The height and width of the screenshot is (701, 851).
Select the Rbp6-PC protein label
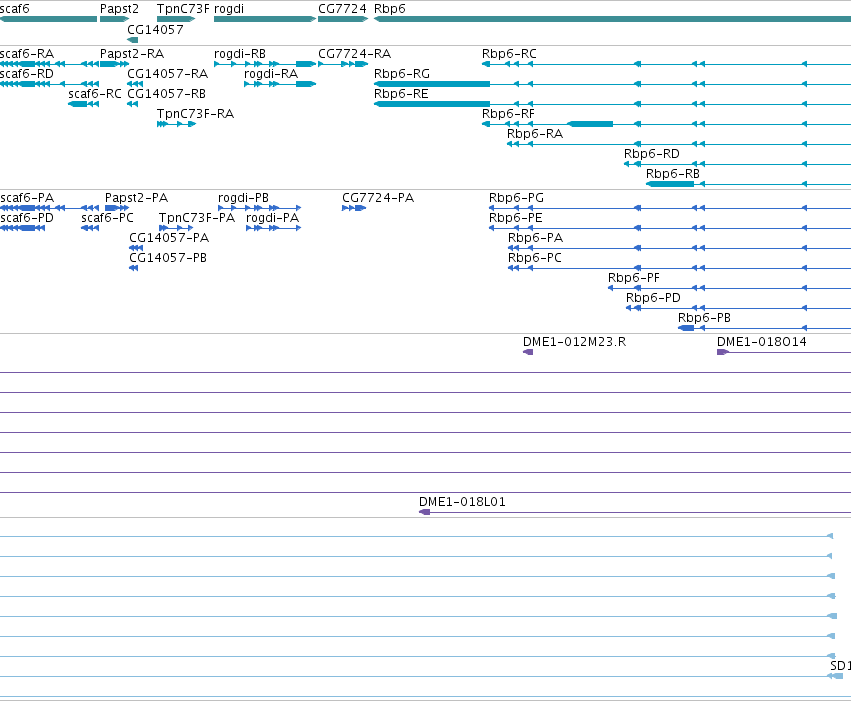[x=535, y=258]
